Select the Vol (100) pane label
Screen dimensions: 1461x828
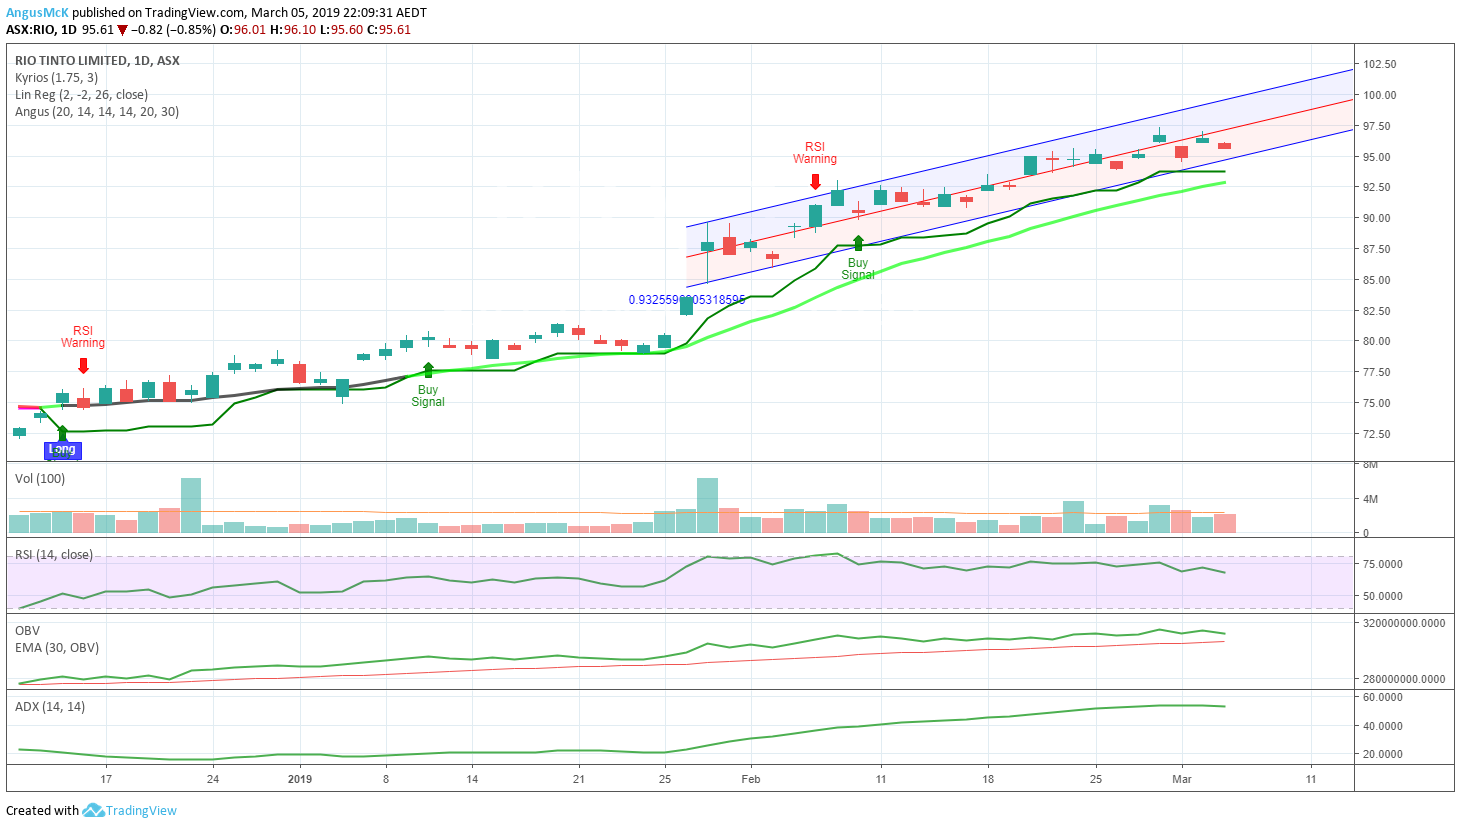(40, 479)
